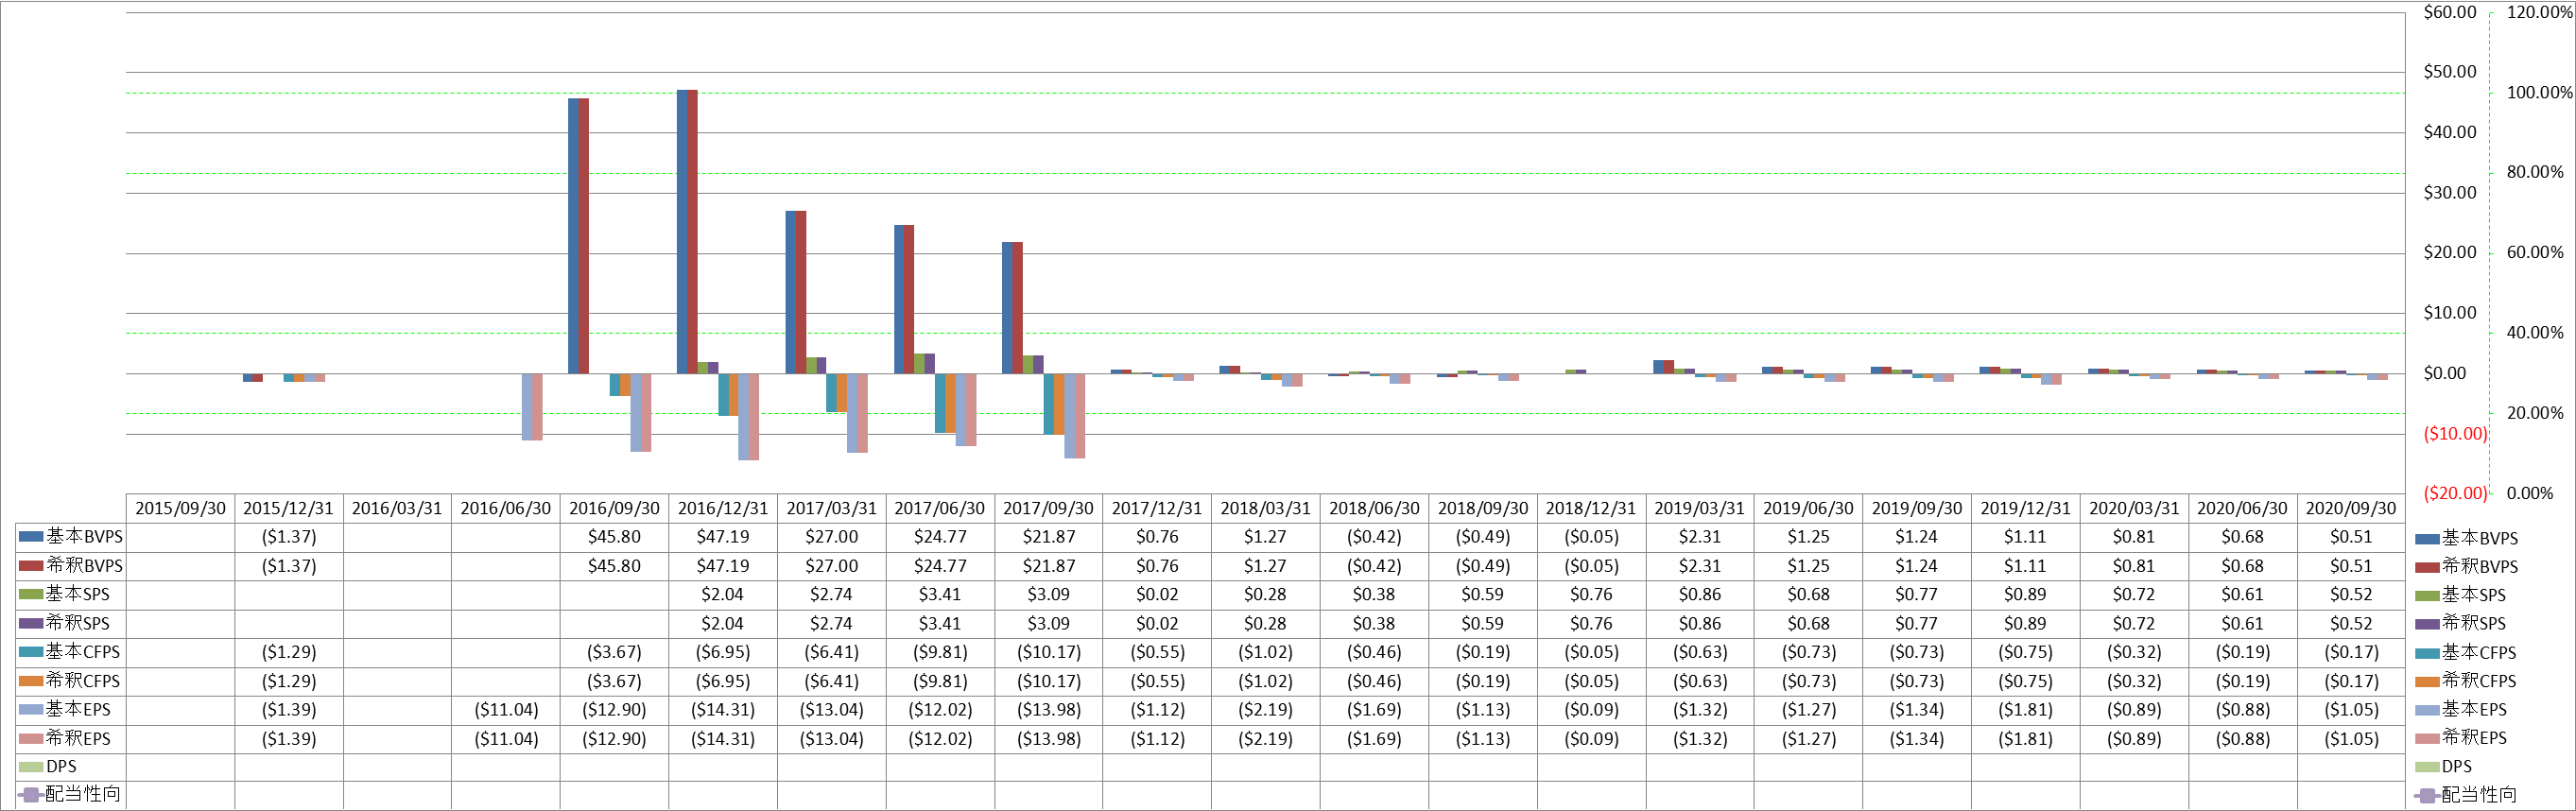Viewport: 2576px width, 811px height.
Task: Click the 希釈EPS row label in the data table
Action: tap(78, 737)
